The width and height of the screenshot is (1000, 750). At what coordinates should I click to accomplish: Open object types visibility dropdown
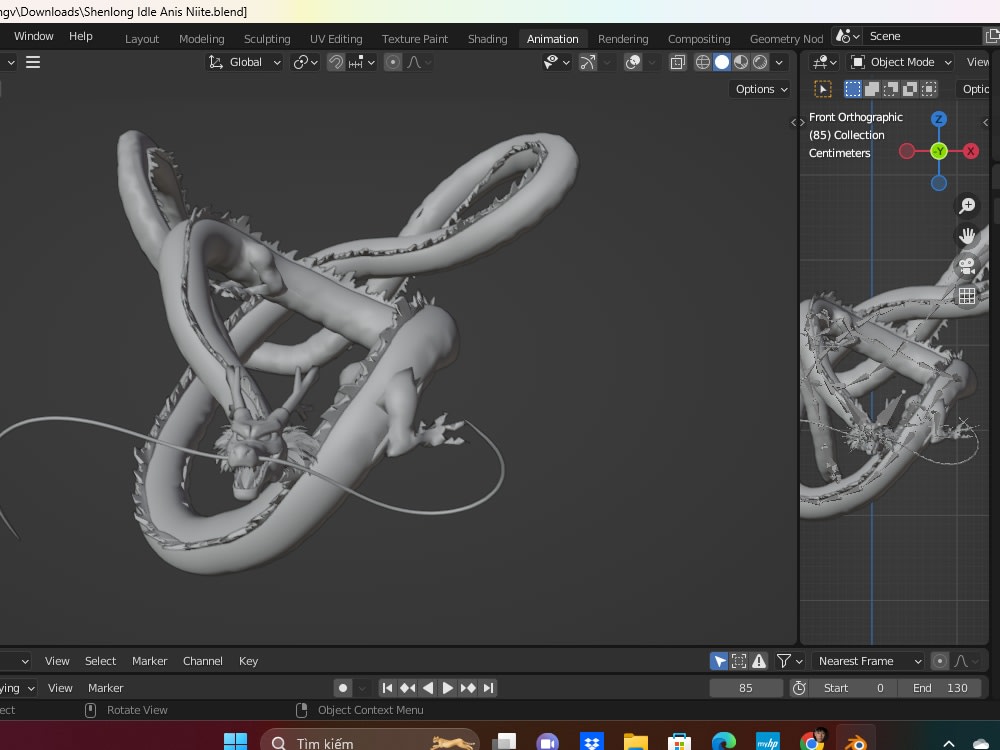pyautogui.click(x=556, y=62)
